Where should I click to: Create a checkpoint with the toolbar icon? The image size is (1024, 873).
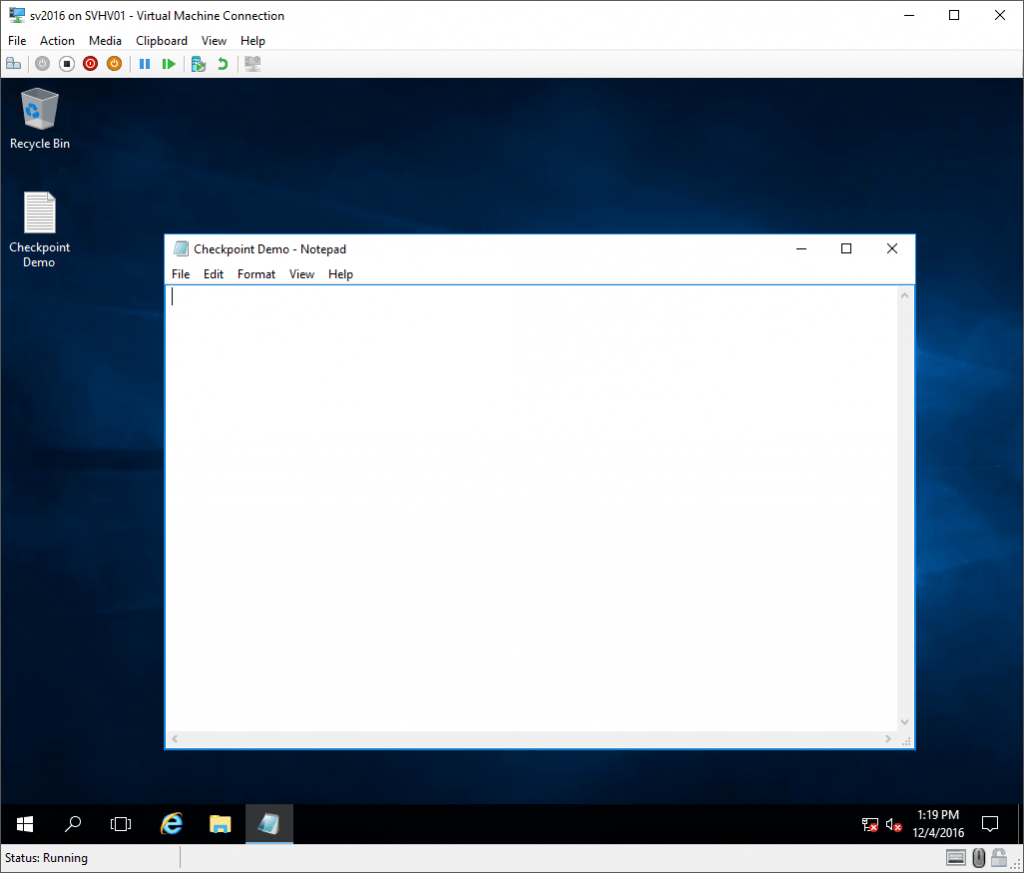pos(199,64)
